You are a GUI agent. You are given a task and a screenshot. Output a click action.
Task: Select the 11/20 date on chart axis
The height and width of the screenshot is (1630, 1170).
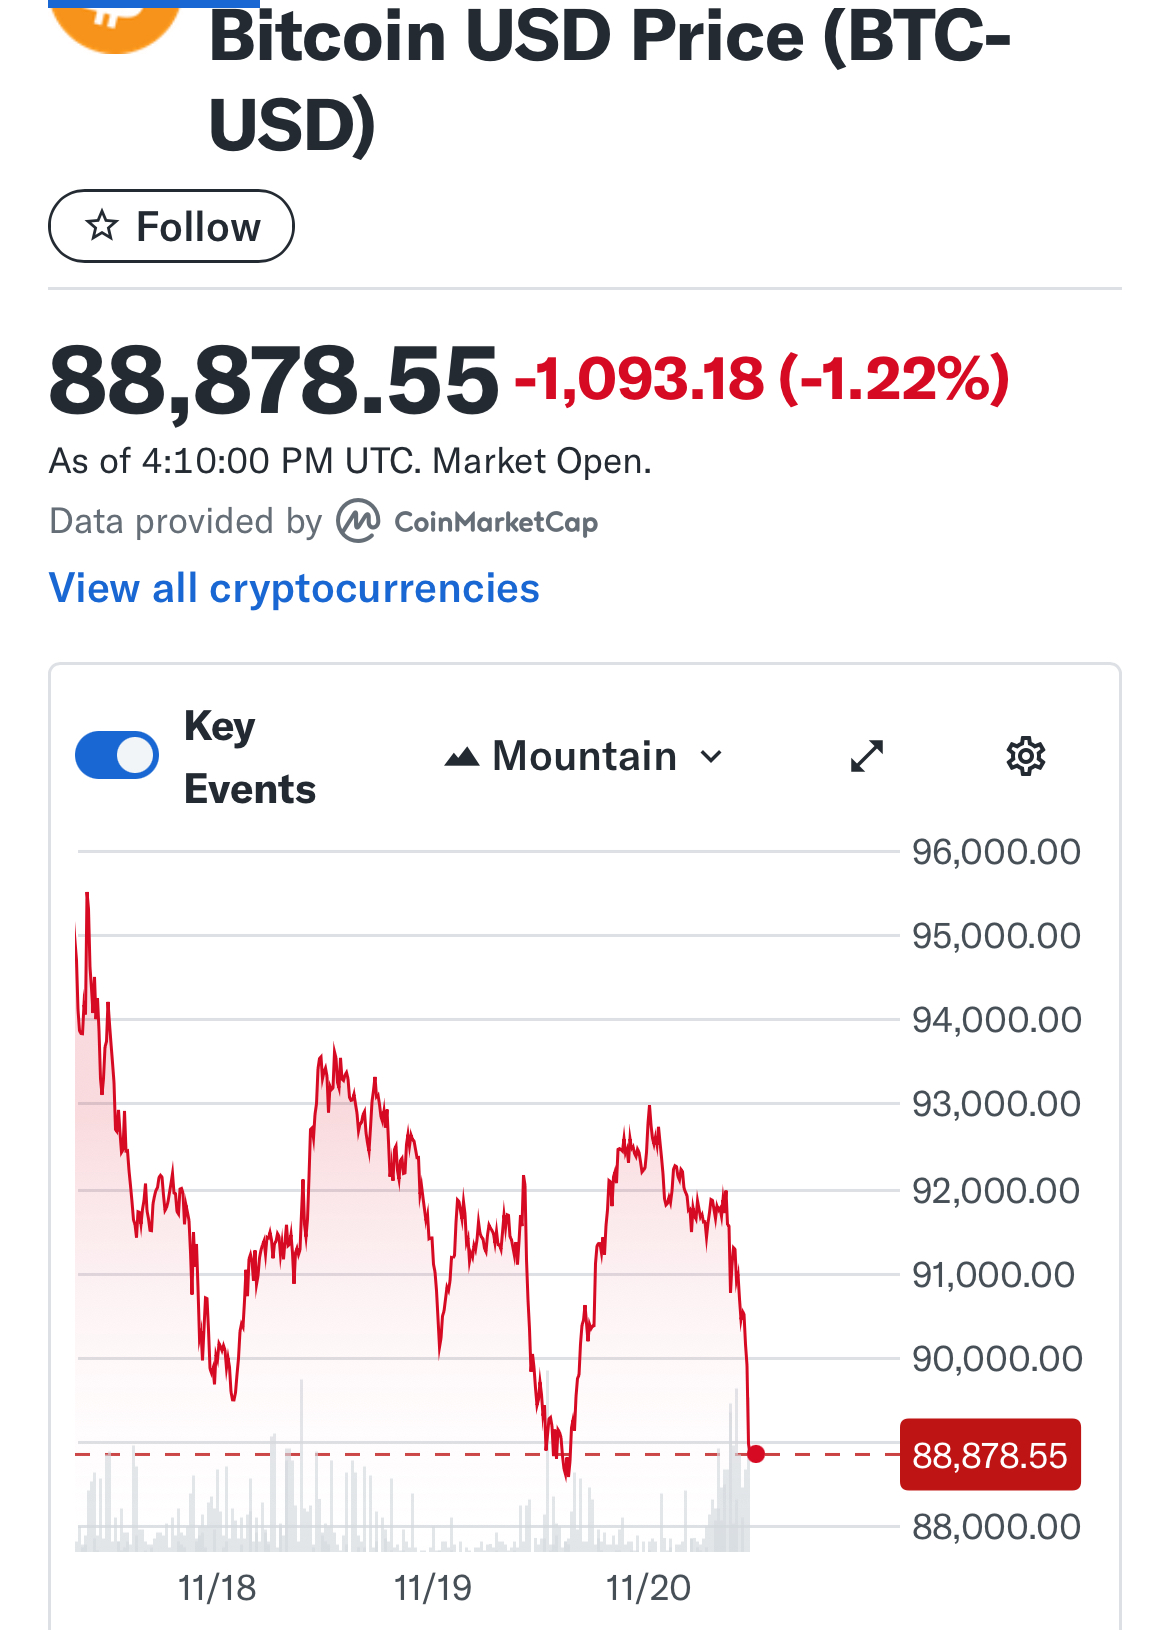pos(648,1588)
